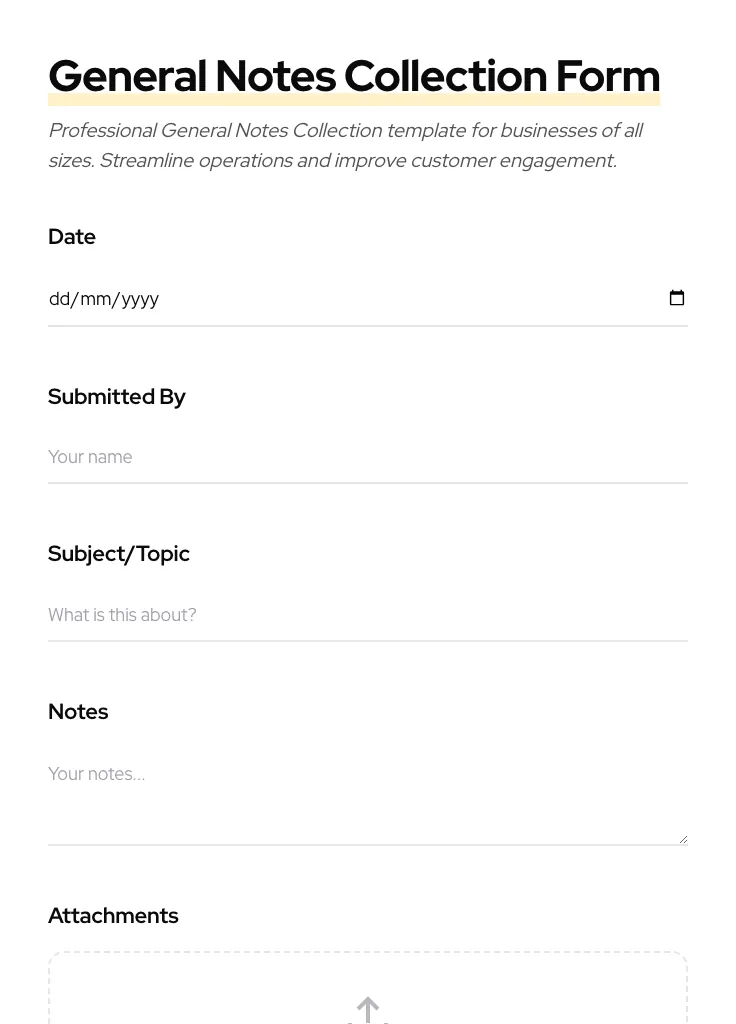Click the 'Attachments' section label

point(113,916)
